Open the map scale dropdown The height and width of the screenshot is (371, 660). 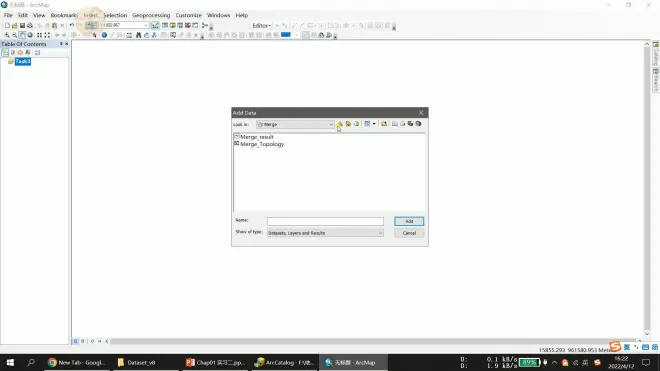point(146,25)
